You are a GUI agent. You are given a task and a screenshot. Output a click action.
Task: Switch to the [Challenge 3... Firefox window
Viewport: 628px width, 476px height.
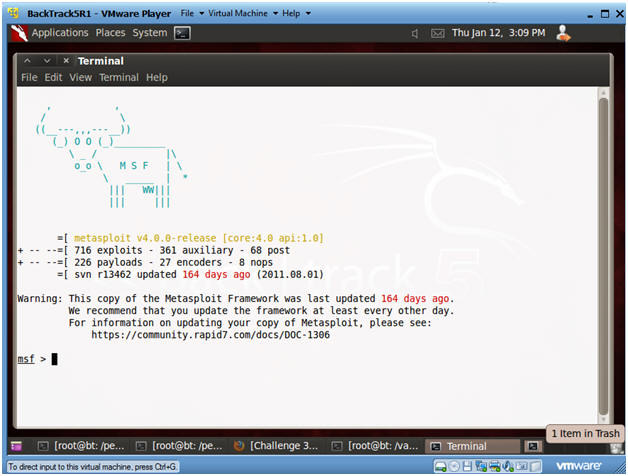click(x=276, y=446)
